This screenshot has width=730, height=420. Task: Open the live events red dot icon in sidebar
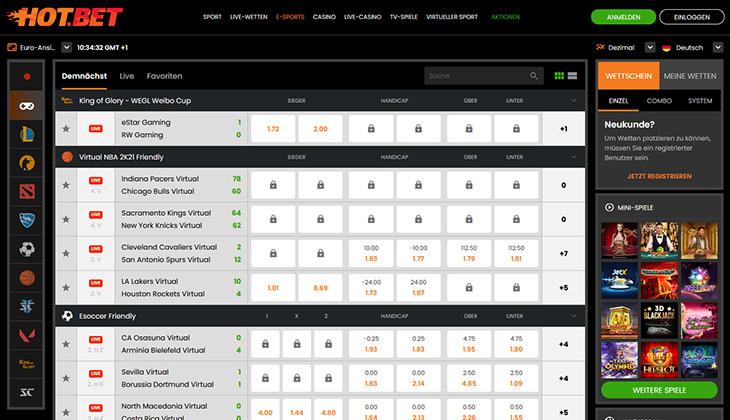pyautogui.click(x=27, y=76)
